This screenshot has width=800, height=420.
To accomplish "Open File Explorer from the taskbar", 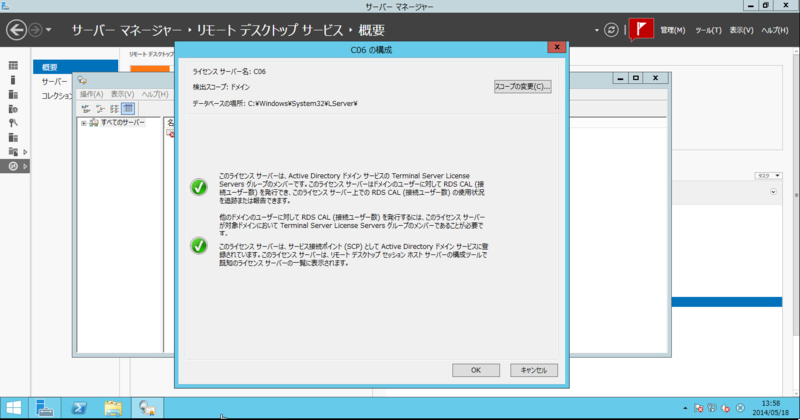I will [113, 408].
